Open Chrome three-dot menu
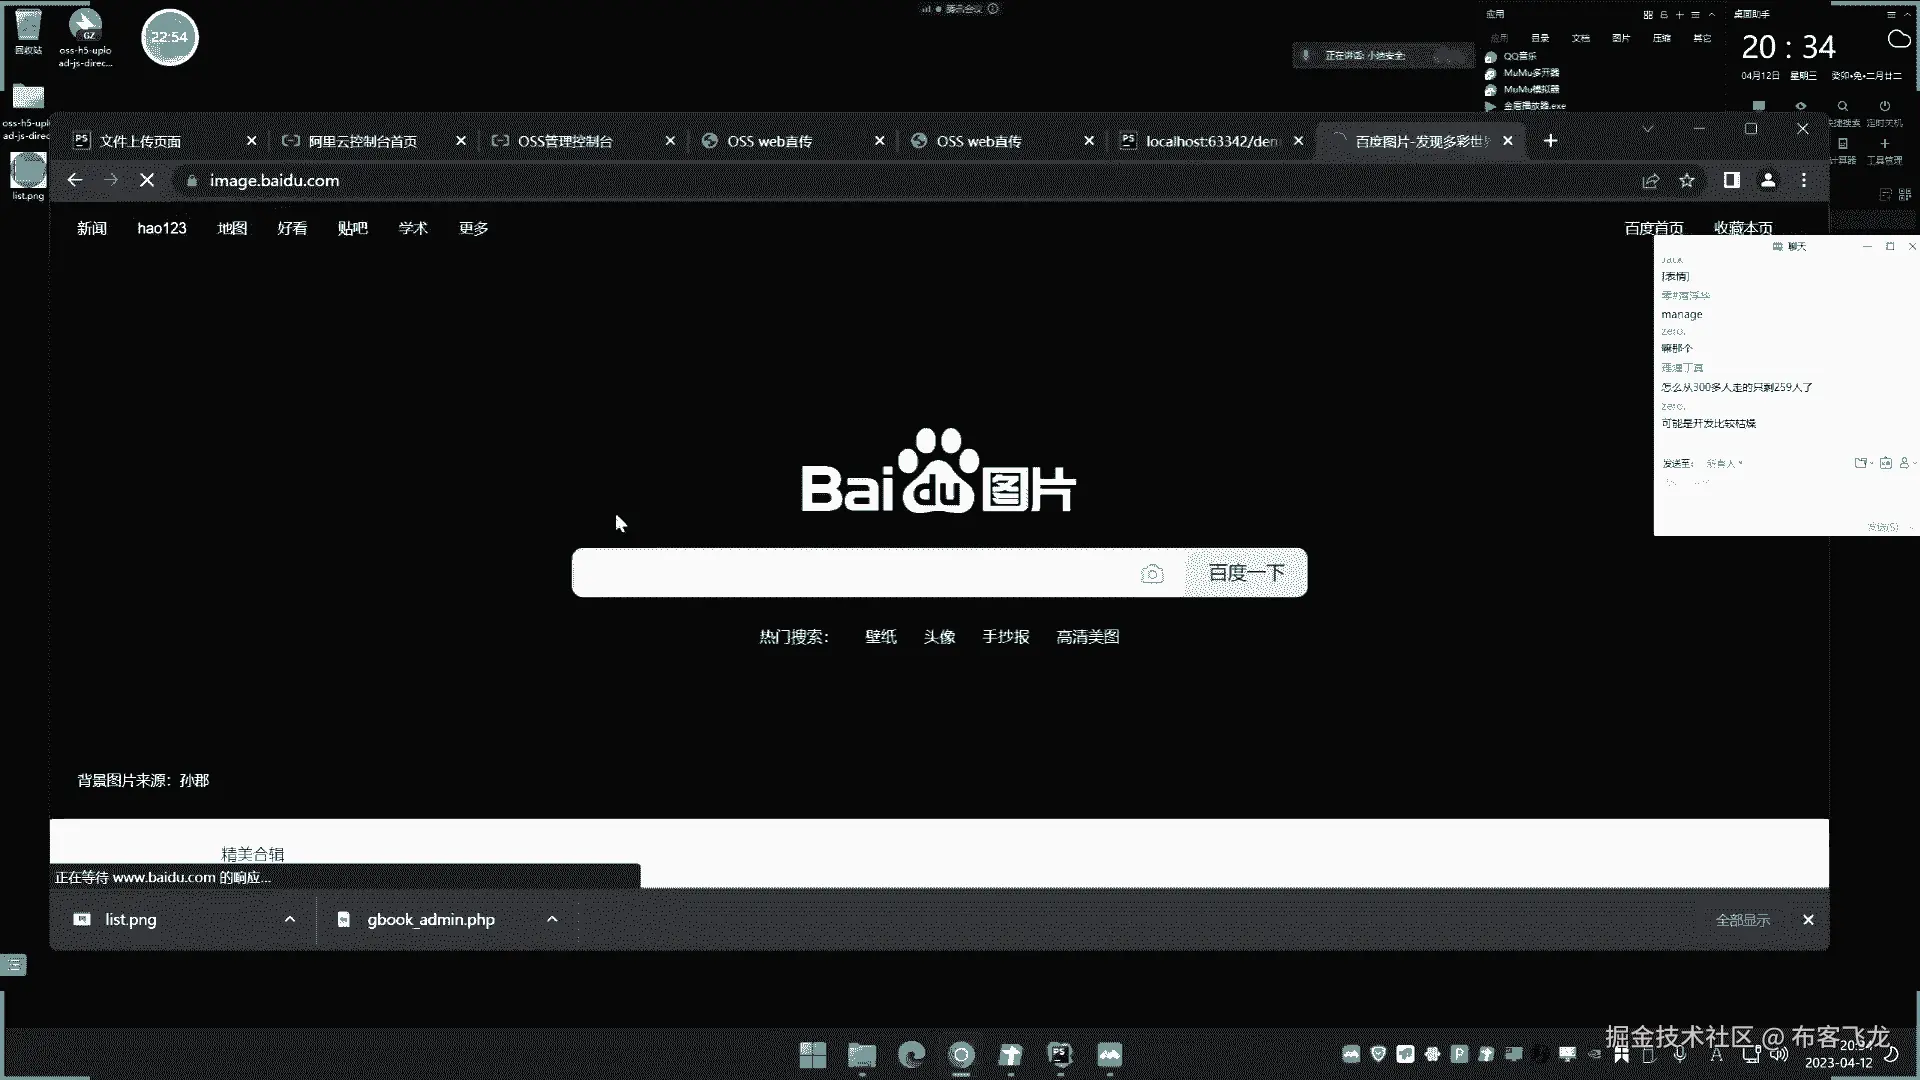Image resolution: width=1920 pixels, height=1080 pixels. [1804, 180]
